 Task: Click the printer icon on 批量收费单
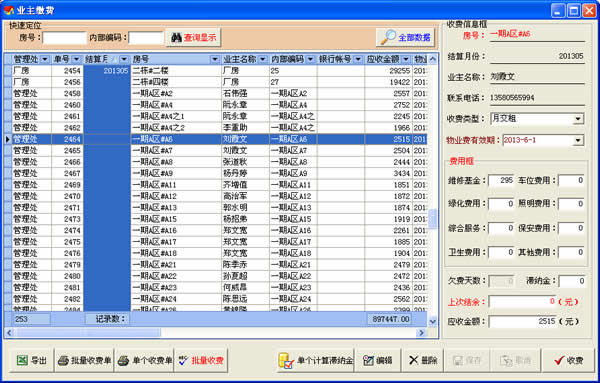(63, 360)
